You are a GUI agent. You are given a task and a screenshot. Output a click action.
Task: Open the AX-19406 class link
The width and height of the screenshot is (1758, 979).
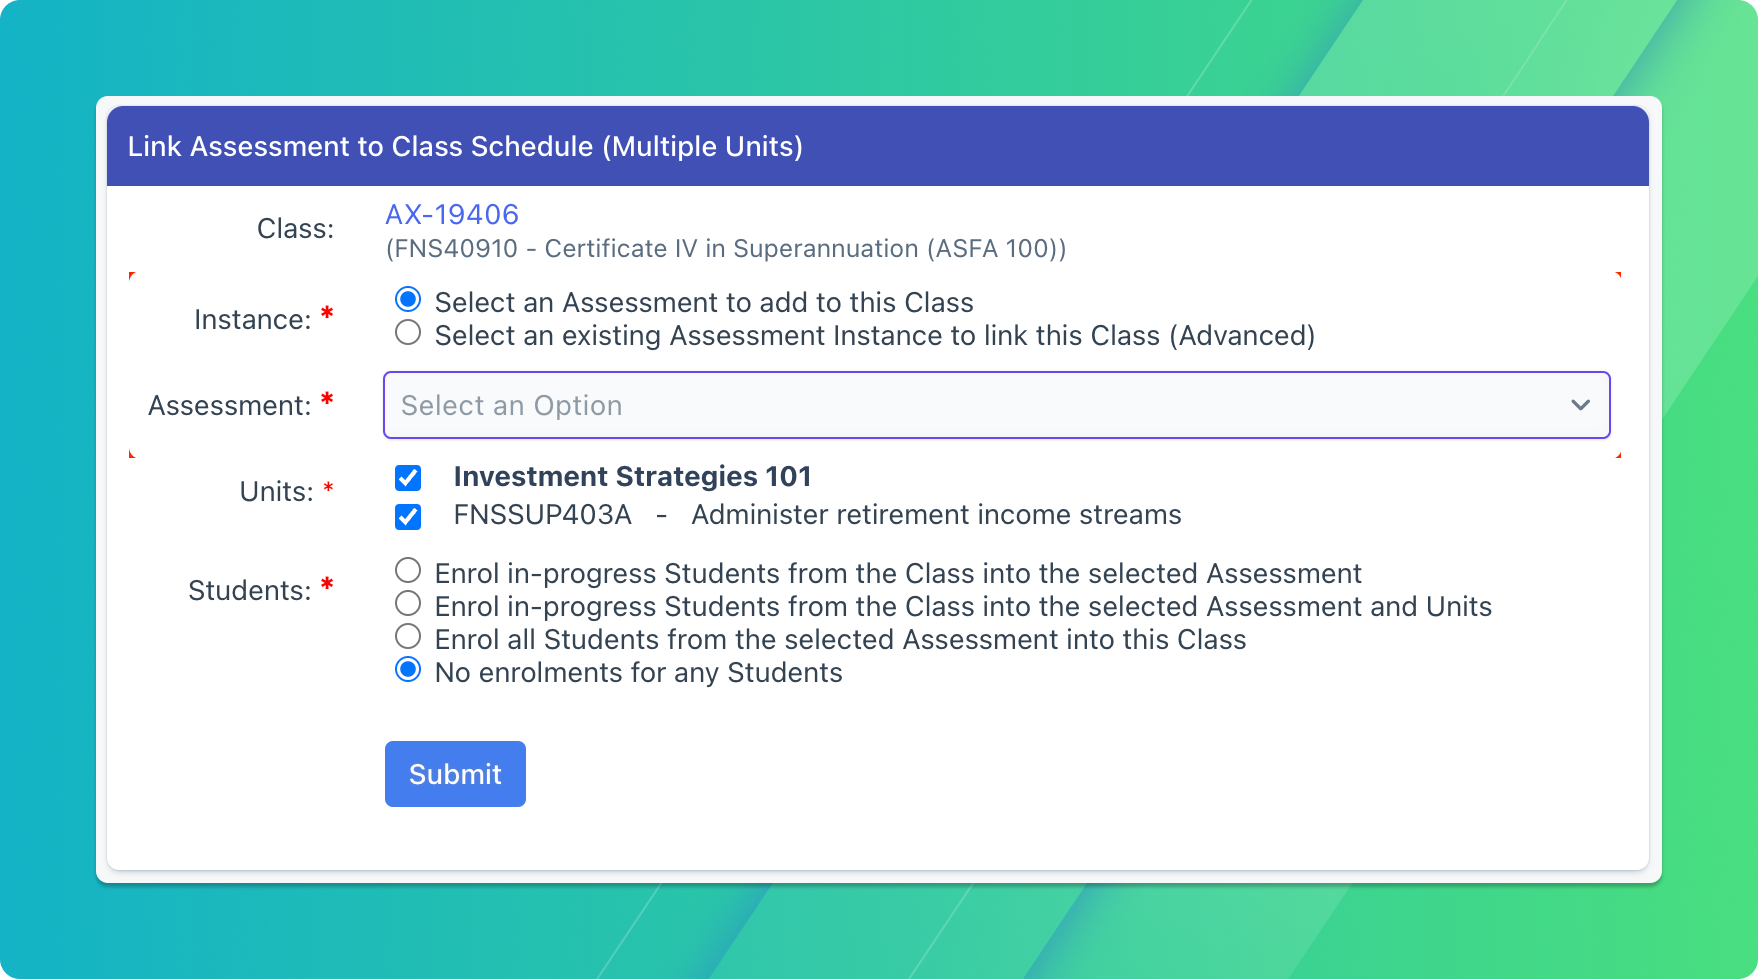(x=451, y=214)
